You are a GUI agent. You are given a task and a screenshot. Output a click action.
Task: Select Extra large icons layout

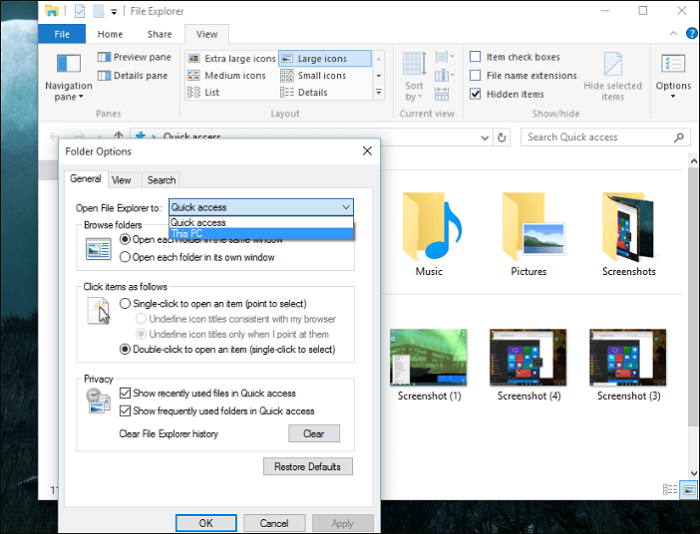[x=231, y=59]
